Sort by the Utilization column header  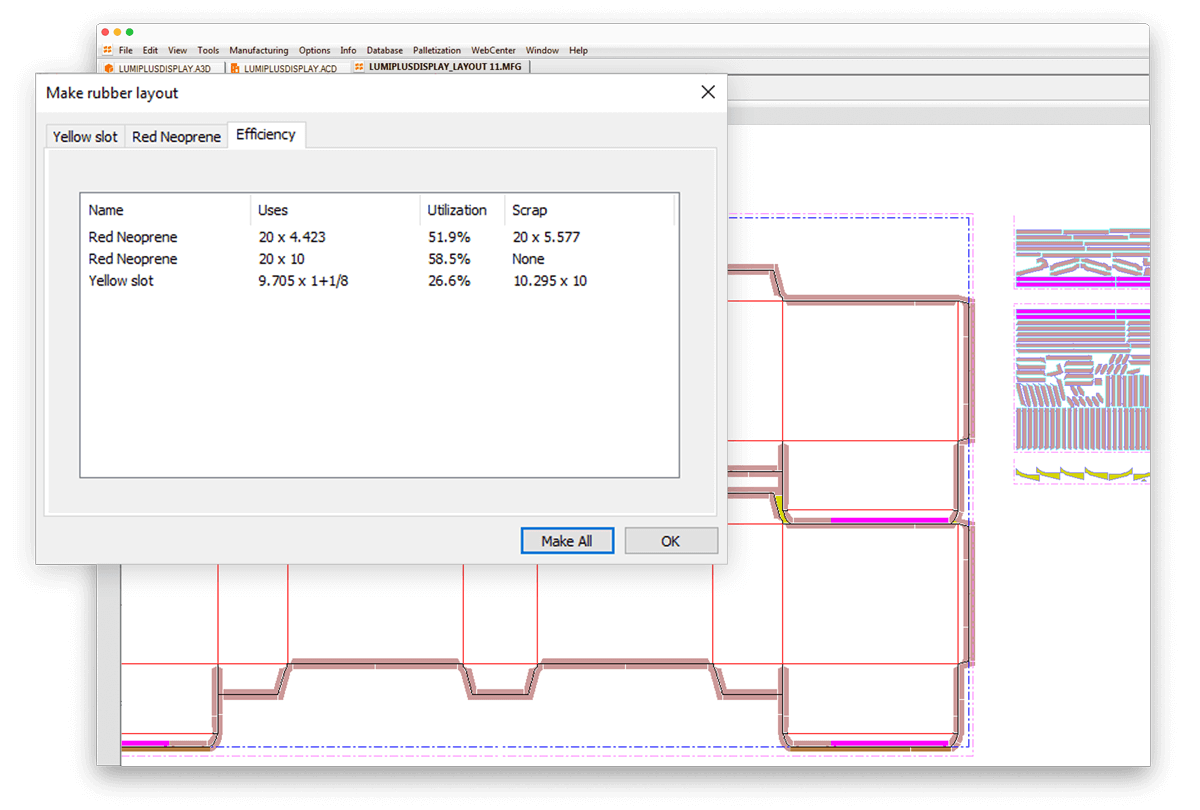pos(457,210)
